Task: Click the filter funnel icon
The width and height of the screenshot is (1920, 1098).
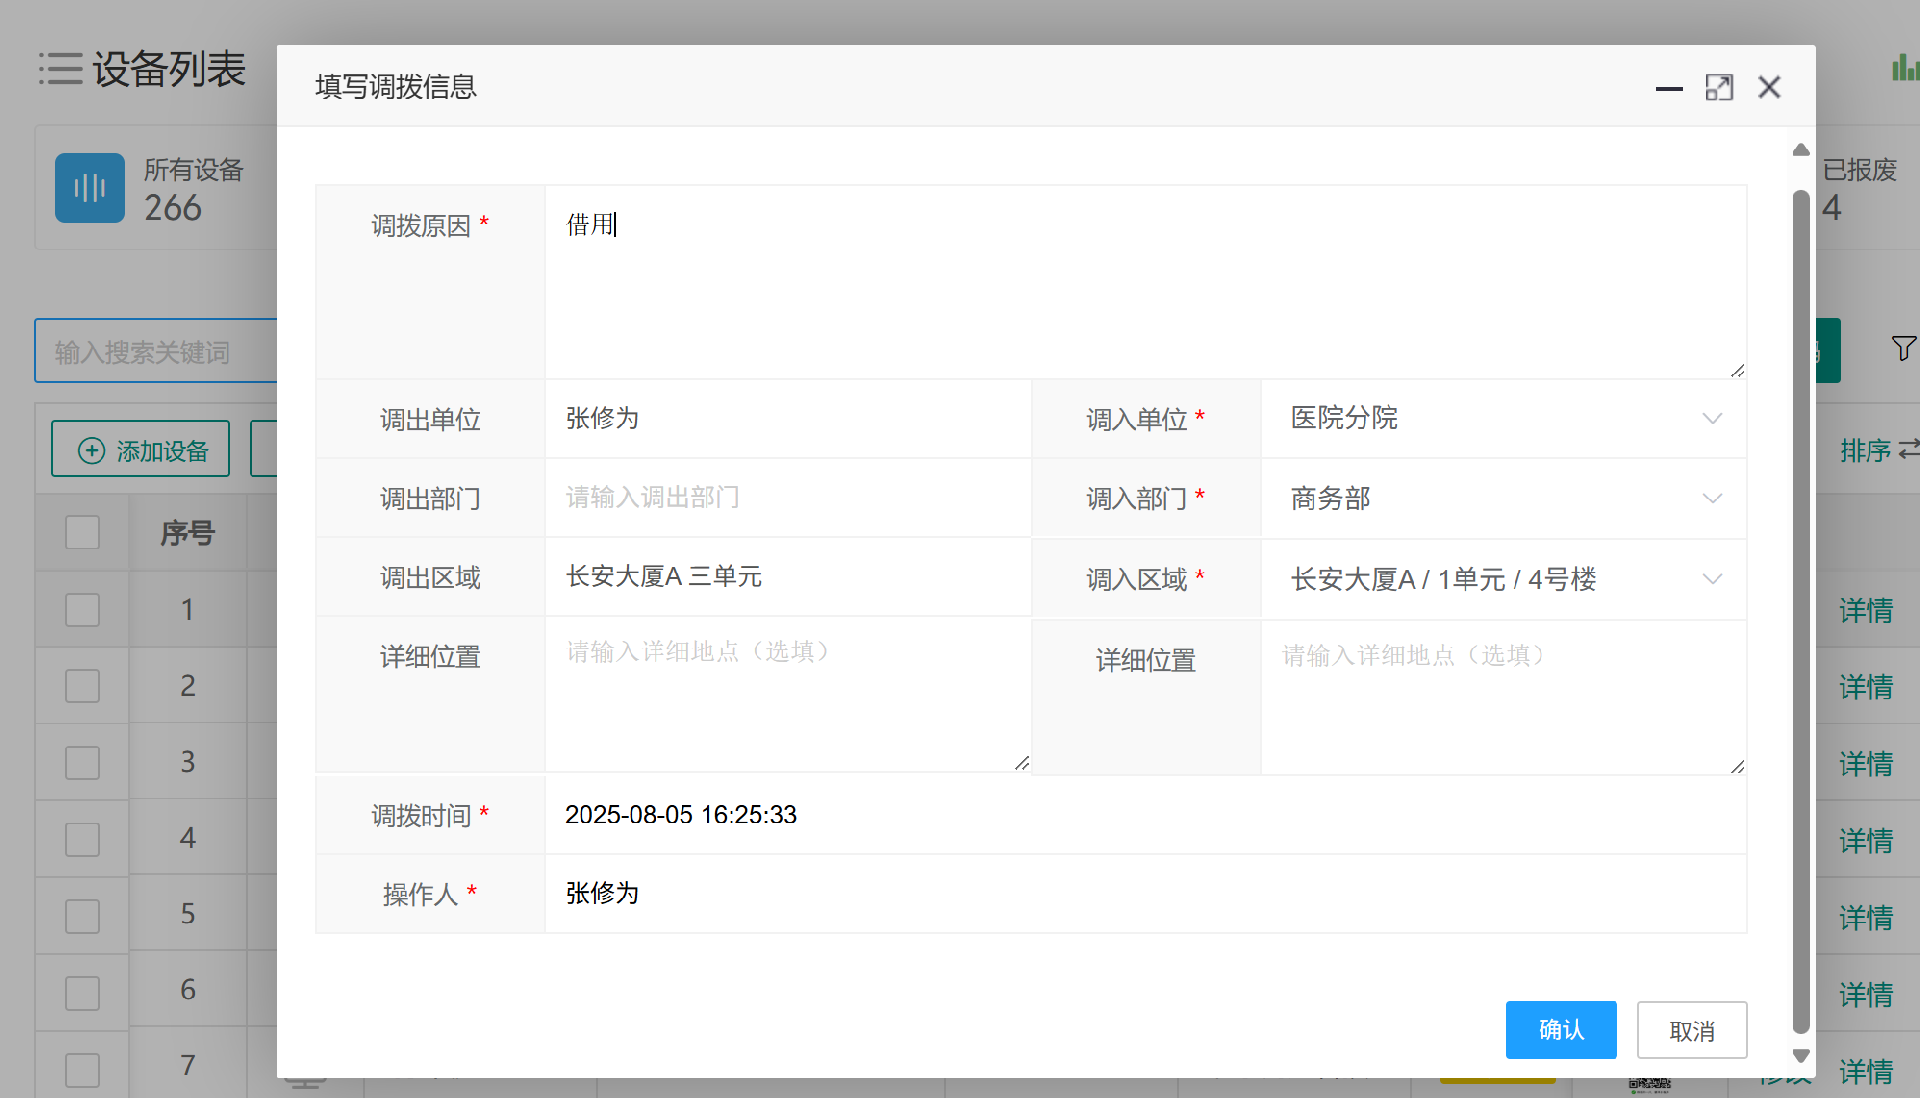Action: [x=1903, y=348]
